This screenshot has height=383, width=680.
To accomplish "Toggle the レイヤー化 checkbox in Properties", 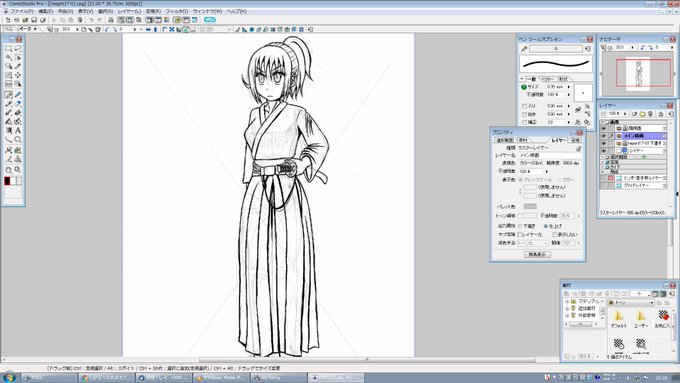I will (x=520, y=234).
